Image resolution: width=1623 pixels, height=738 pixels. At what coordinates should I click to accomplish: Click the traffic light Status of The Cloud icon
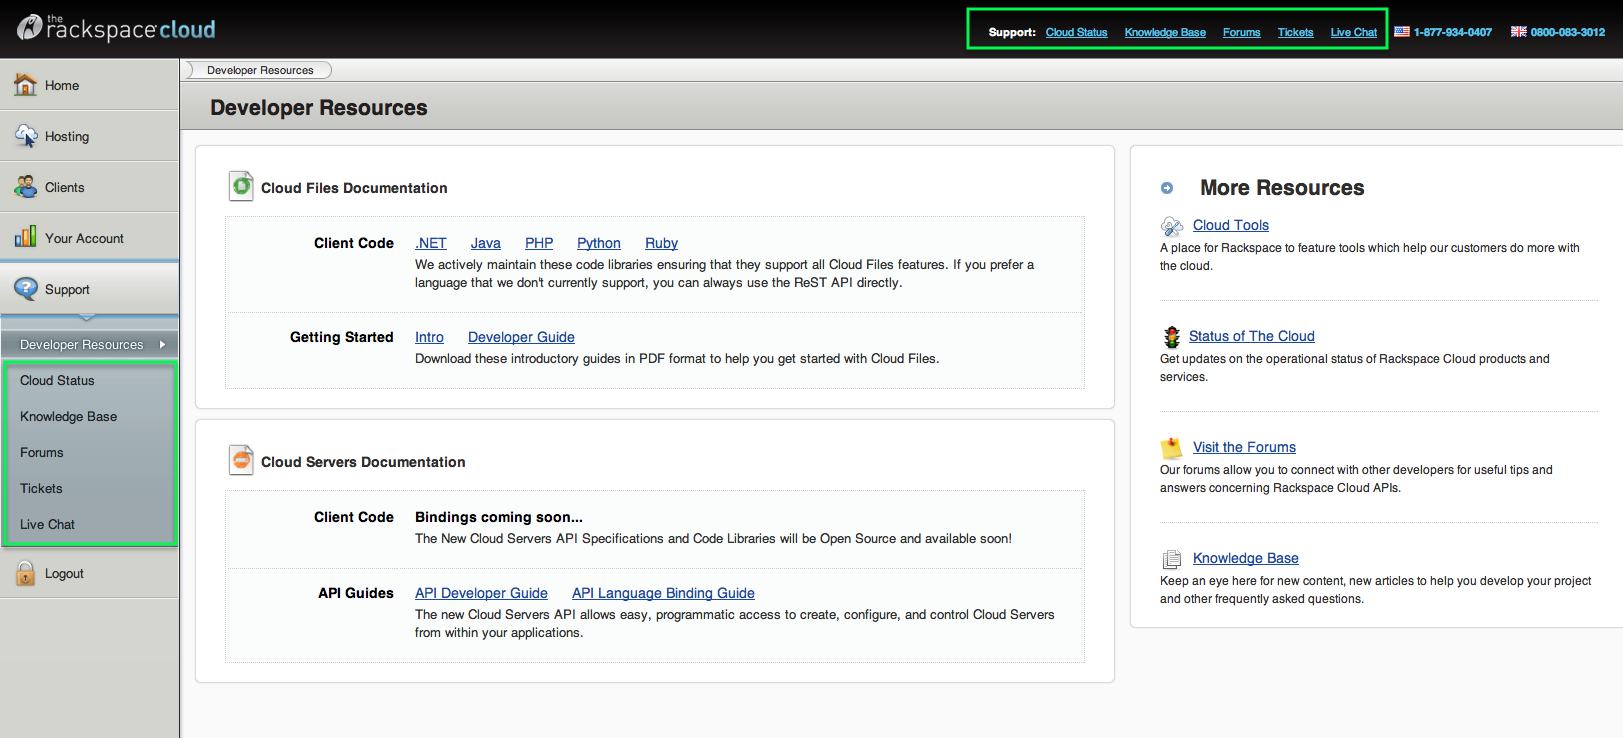1171,337
